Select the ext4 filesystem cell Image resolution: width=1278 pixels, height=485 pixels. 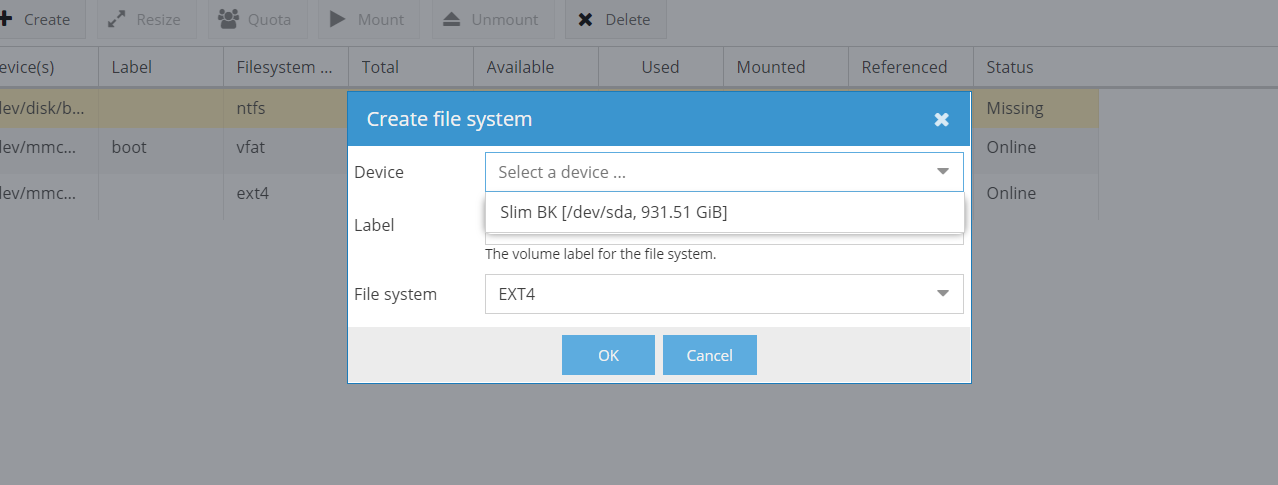(286, 193)
